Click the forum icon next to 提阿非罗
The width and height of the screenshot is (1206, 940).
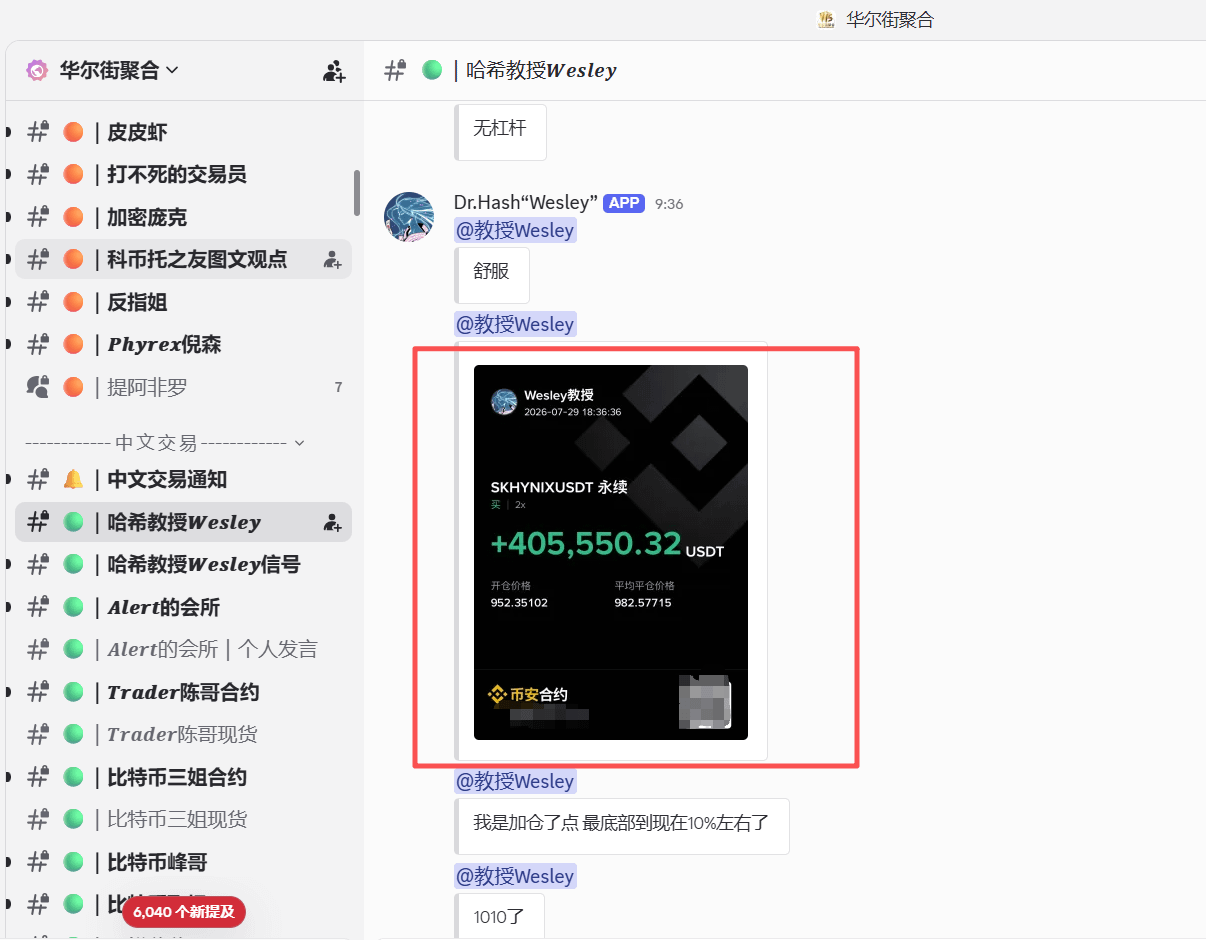[38, 387]
